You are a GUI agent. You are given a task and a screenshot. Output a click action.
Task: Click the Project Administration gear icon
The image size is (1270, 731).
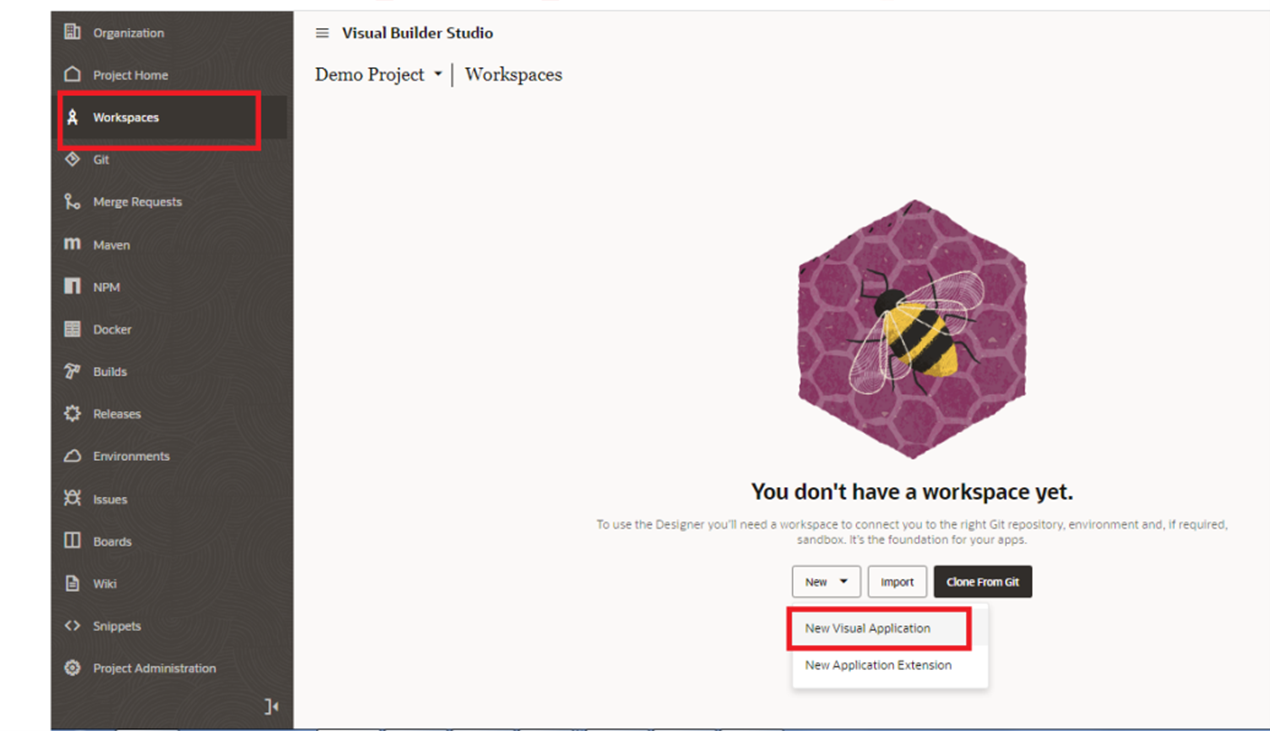pyautogui.click(x=72, y=668)
